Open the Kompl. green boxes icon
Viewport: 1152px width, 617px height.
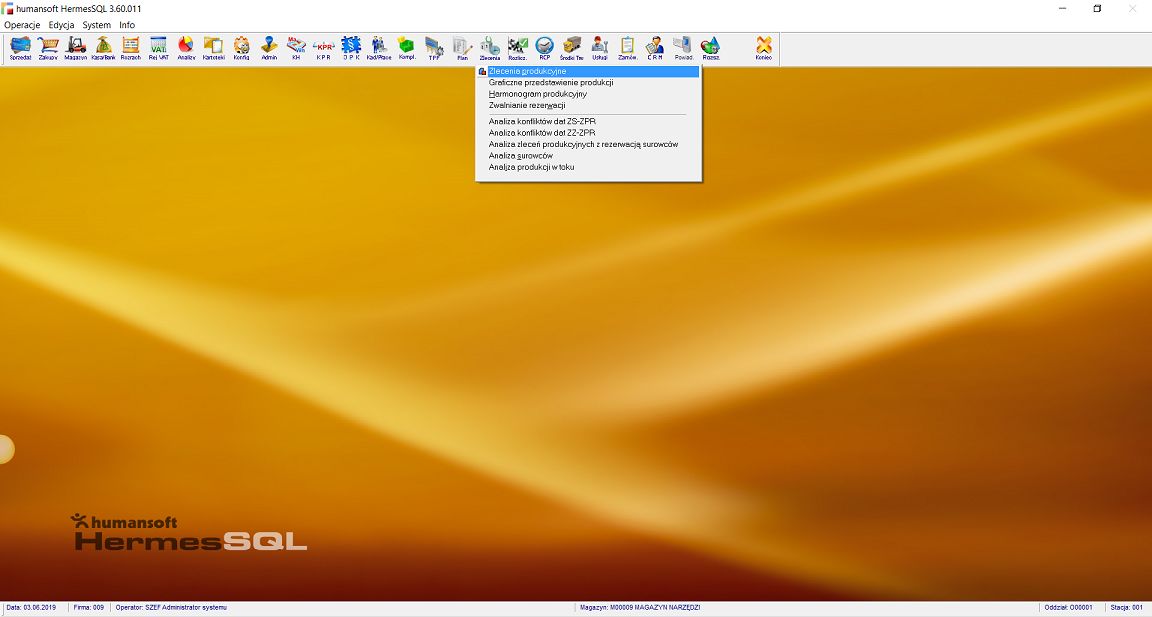click(x=406, y=48)
